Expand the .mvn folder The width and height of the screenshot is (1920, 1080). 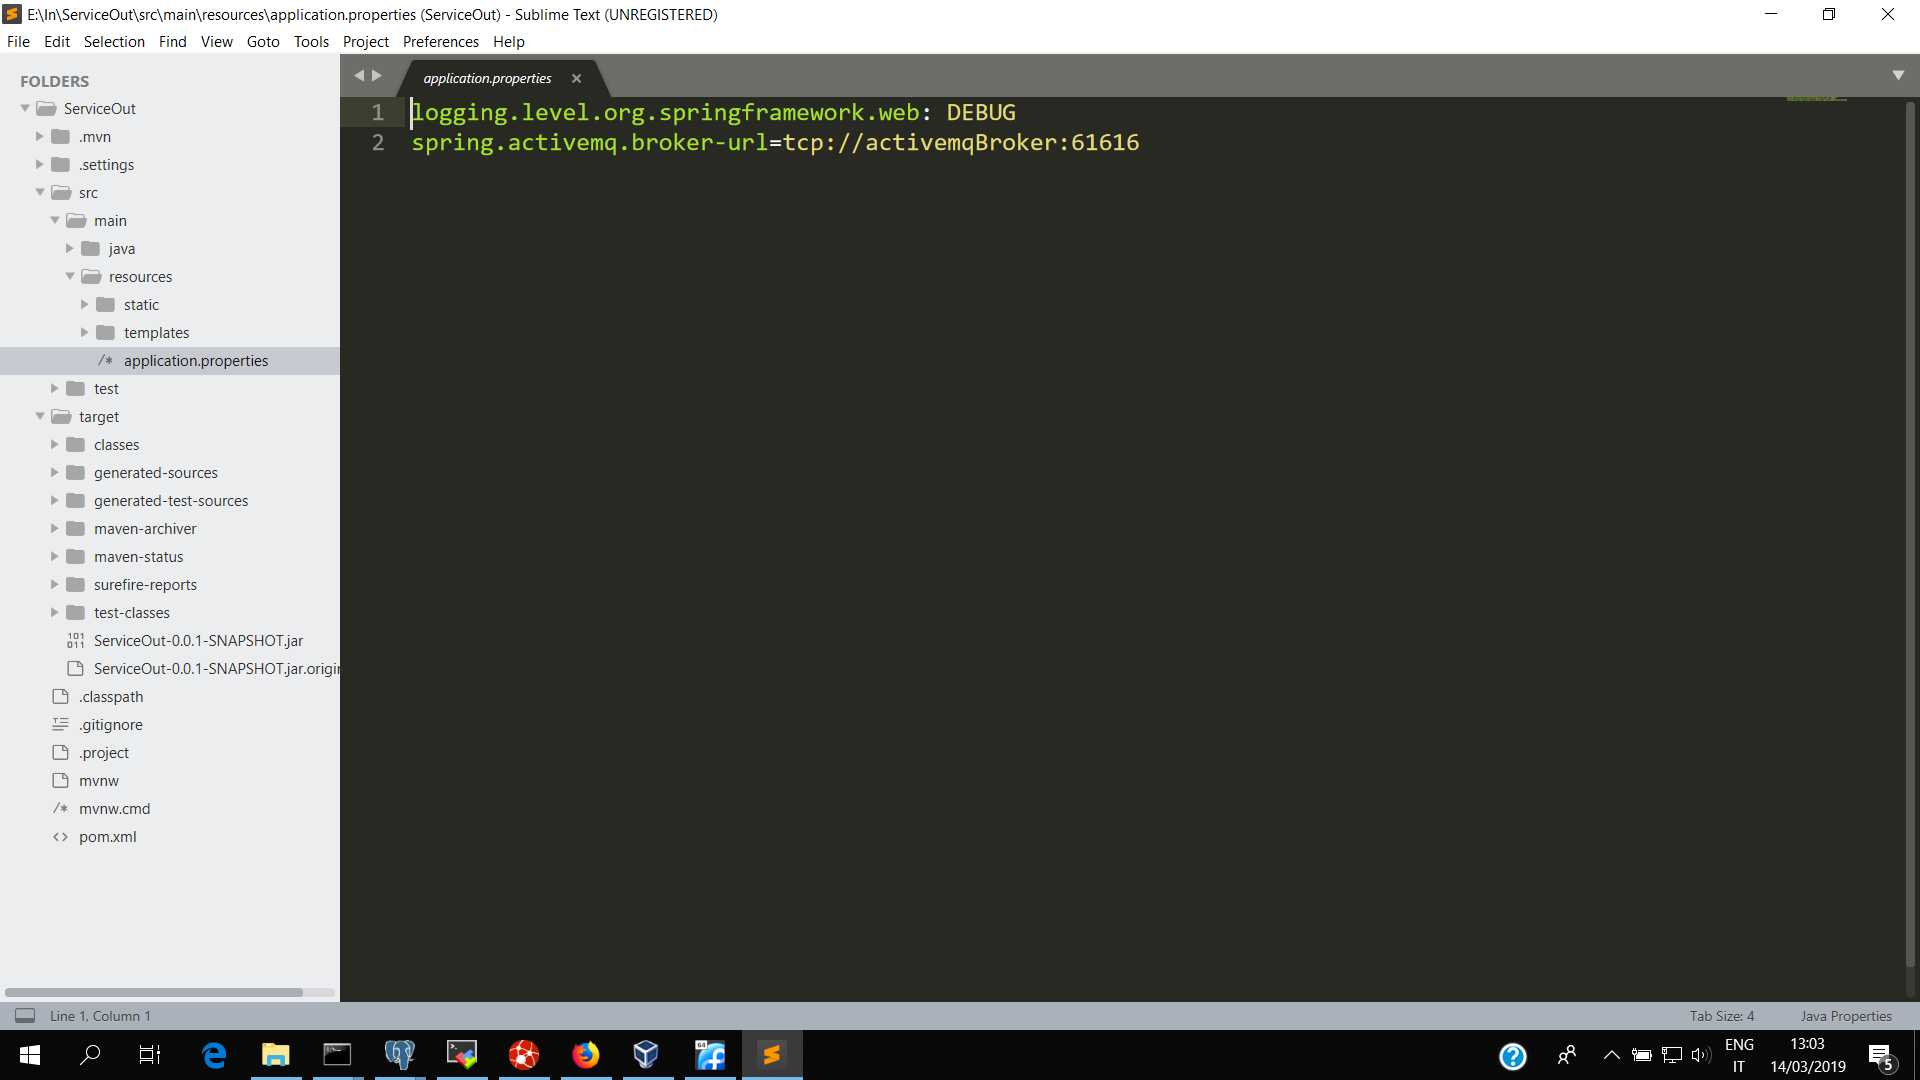[40, 136]
